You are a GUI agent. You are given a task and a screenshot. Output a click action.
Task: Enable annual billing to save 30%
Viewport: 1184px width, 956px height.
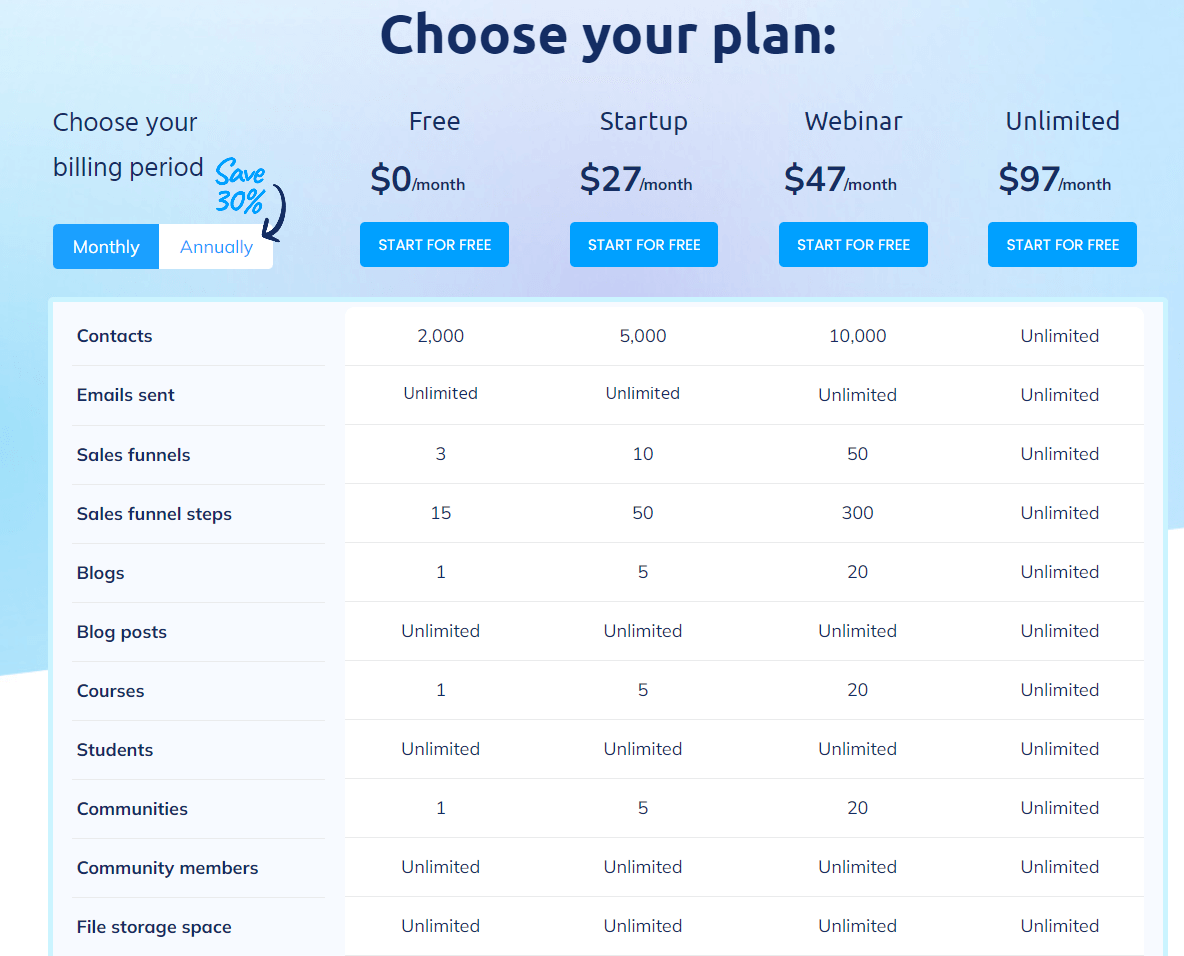coord(216,246)
